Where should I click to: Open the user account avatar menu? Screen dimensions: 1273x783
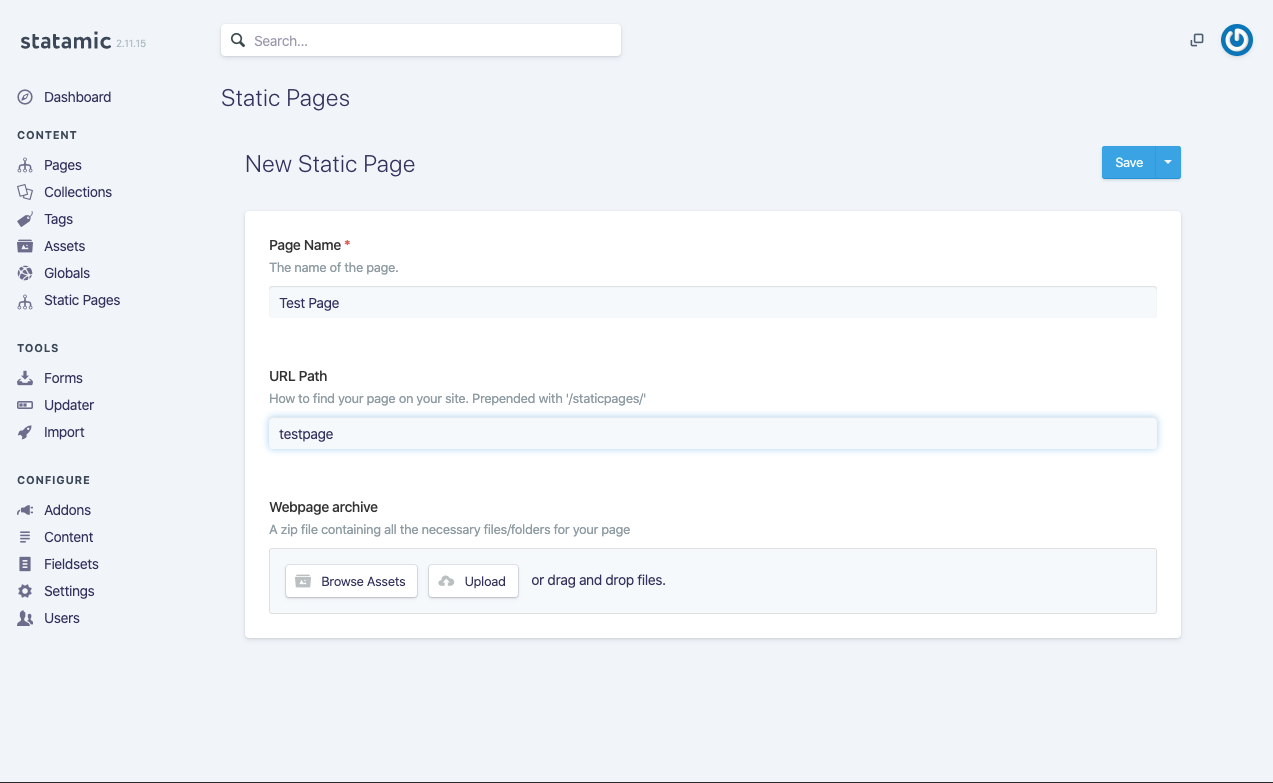click(x=1237, y=40)
